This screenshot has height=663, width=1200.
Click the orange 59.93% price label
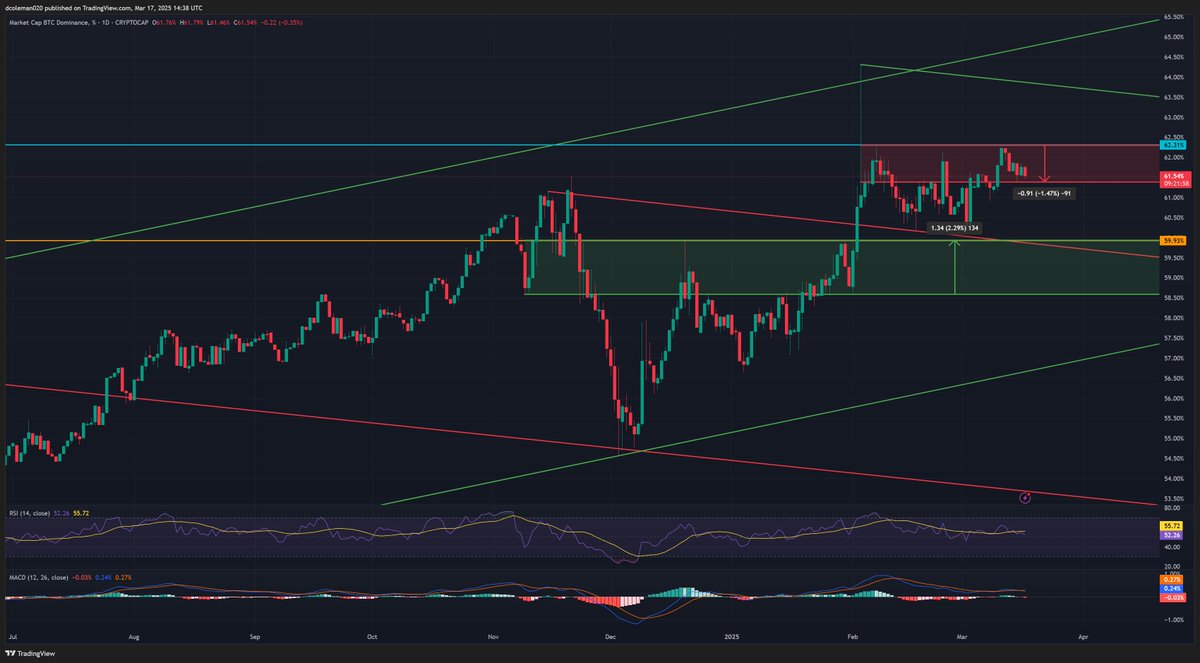1173,240
